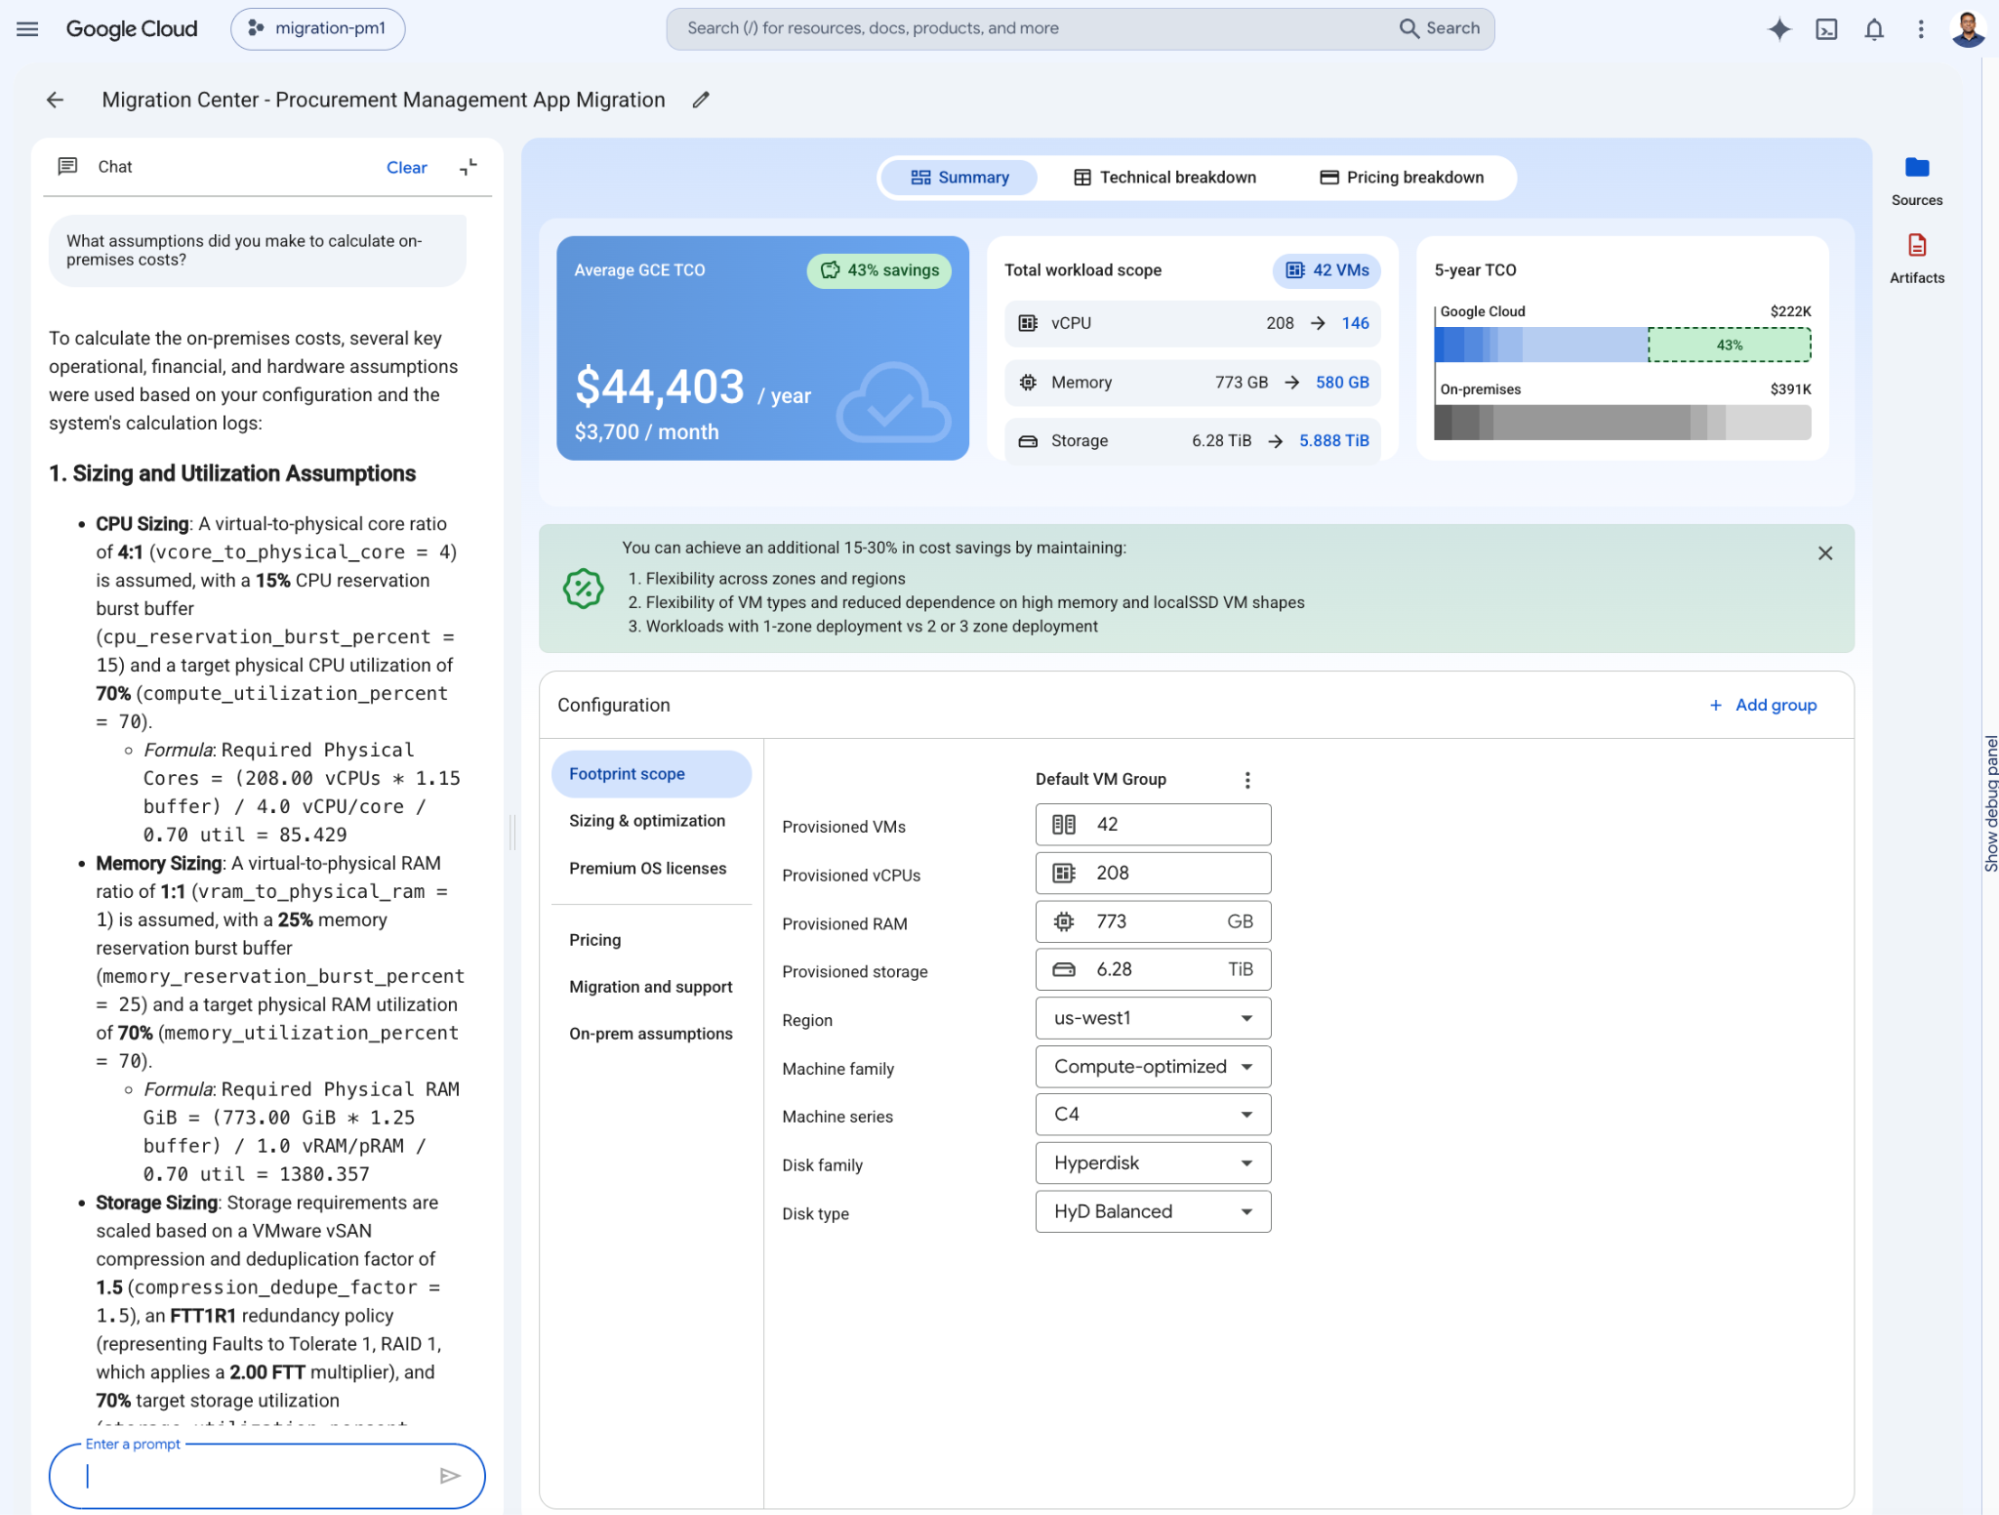Image resolution: width=1999 pixels, height=1515 pixels.
Task: Edit the Provisioned vCPUs field
Action: point(1153,873)
